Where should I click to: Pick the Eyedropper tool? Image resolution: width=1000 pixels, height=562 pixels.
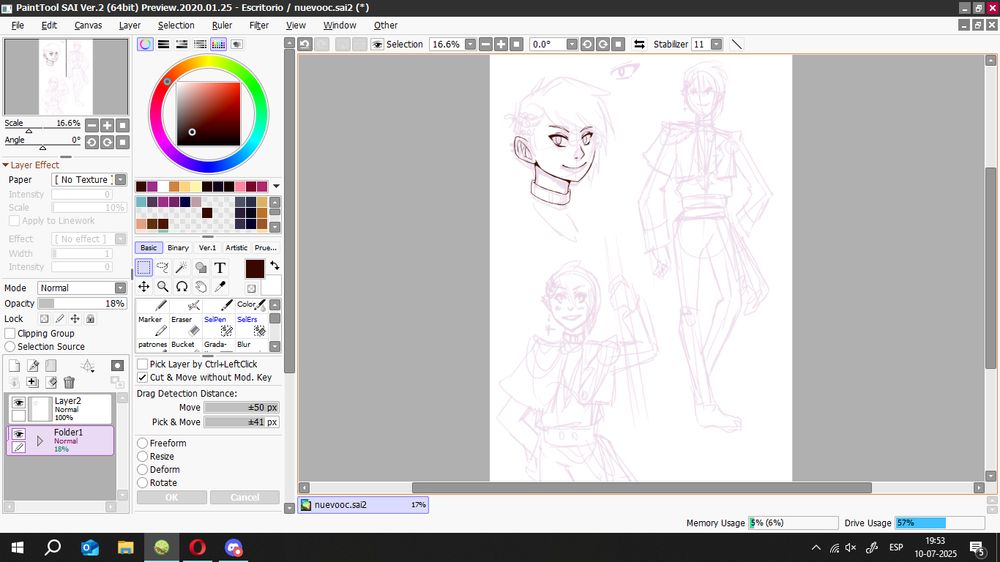click(220, 286)
